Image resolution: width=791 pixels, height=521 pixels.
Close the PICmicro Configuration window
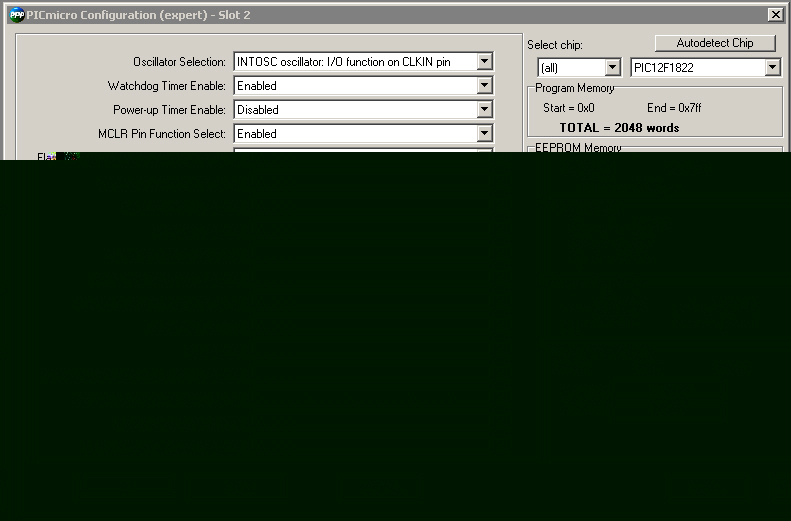click(775, 15)
